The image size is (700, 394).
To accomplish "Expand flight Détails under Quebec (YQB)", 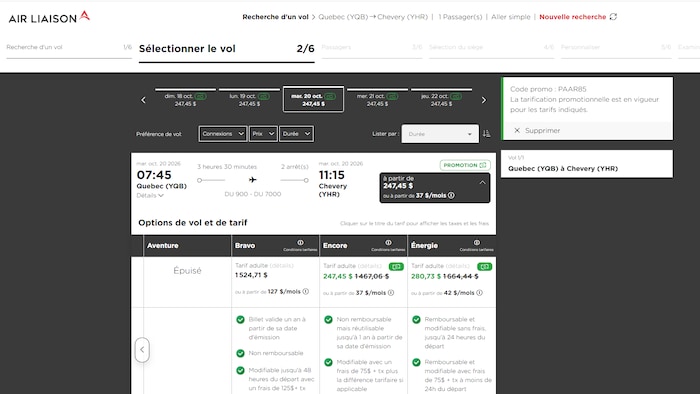I will [x=150, y=195].
